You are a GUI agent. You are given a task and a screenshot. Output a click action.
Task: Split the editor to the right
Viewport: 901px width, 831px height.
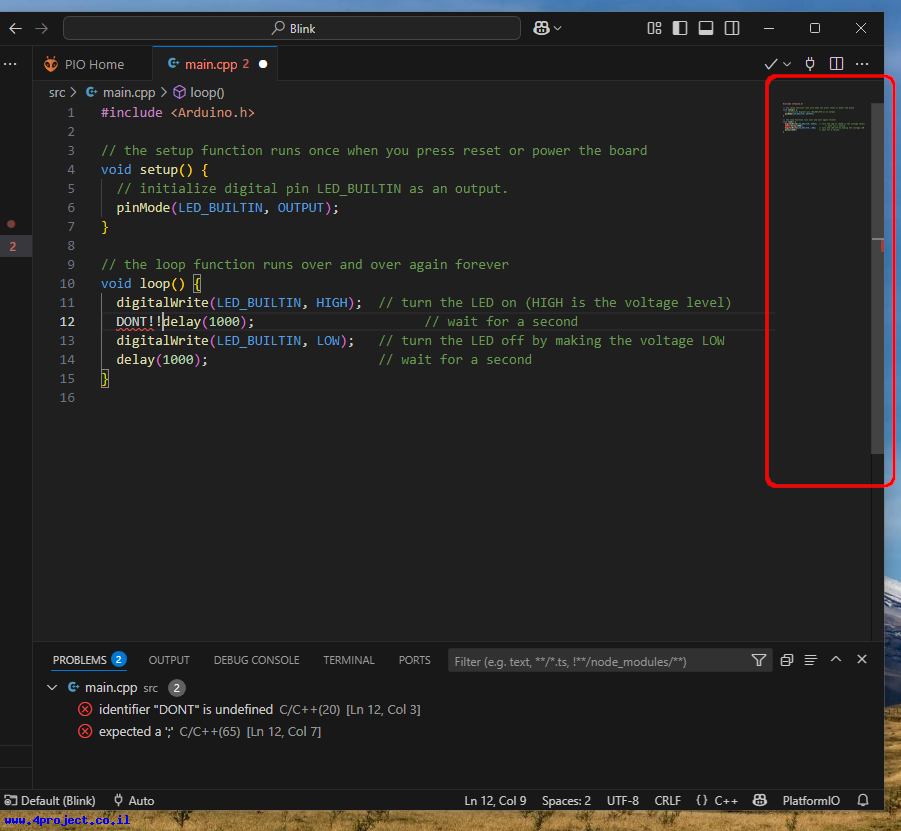836,64
